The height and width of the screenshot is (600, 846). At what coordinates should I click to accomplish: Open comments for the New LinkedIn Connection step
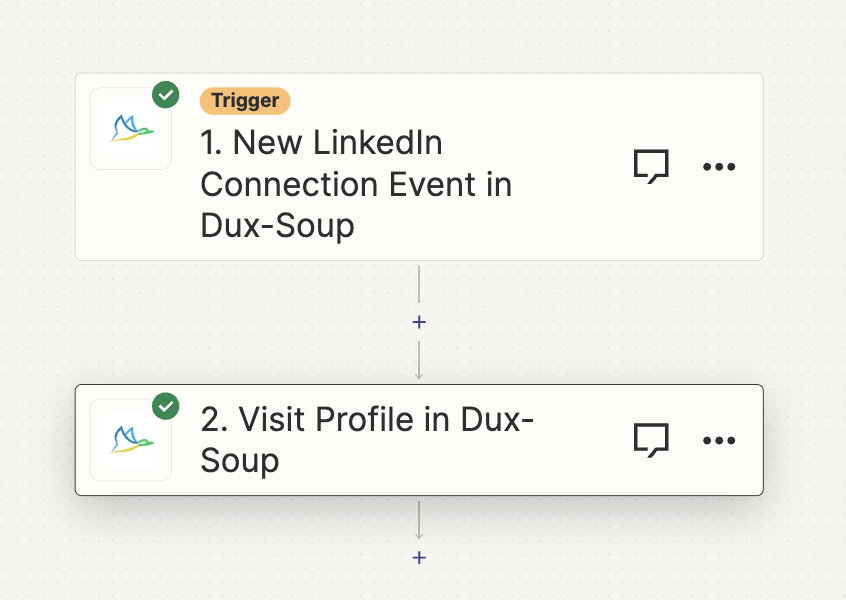651,166
